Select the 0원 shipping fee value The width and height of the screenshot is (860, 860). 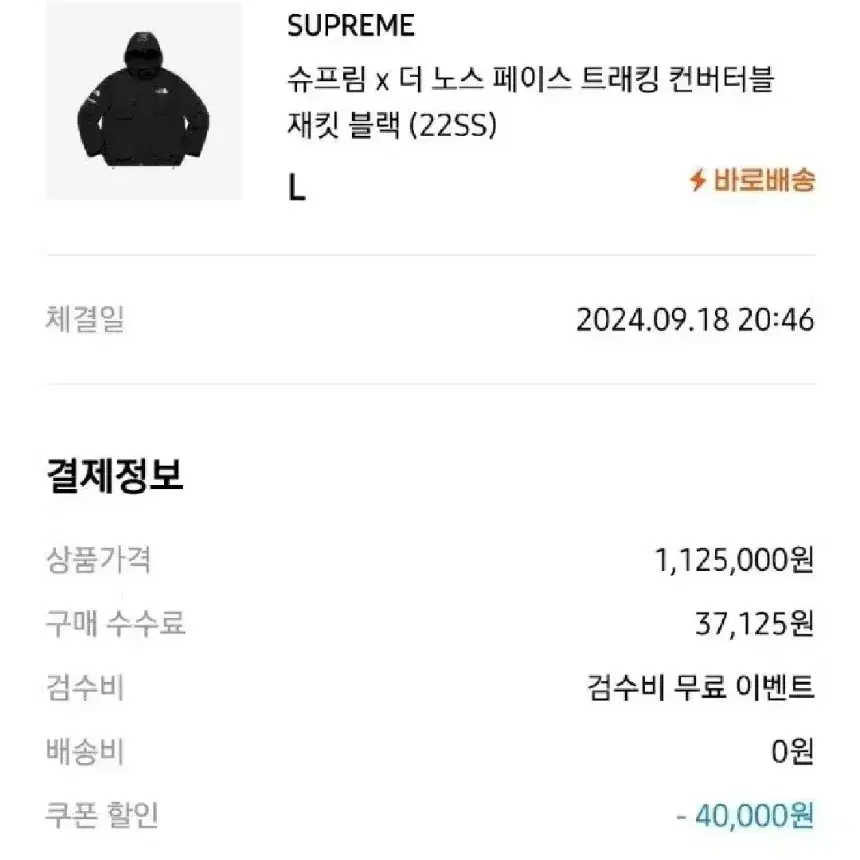tap(793, 752)
